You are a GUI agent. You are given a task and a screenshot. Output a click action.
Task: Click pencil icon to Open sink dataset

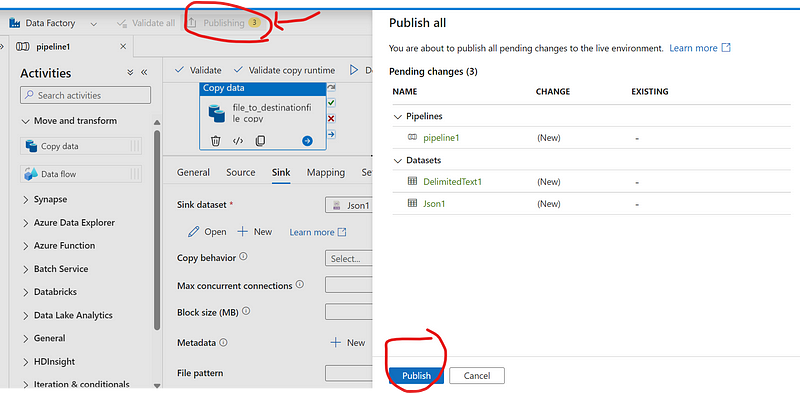pyautogui.click(x=193, y=232)
